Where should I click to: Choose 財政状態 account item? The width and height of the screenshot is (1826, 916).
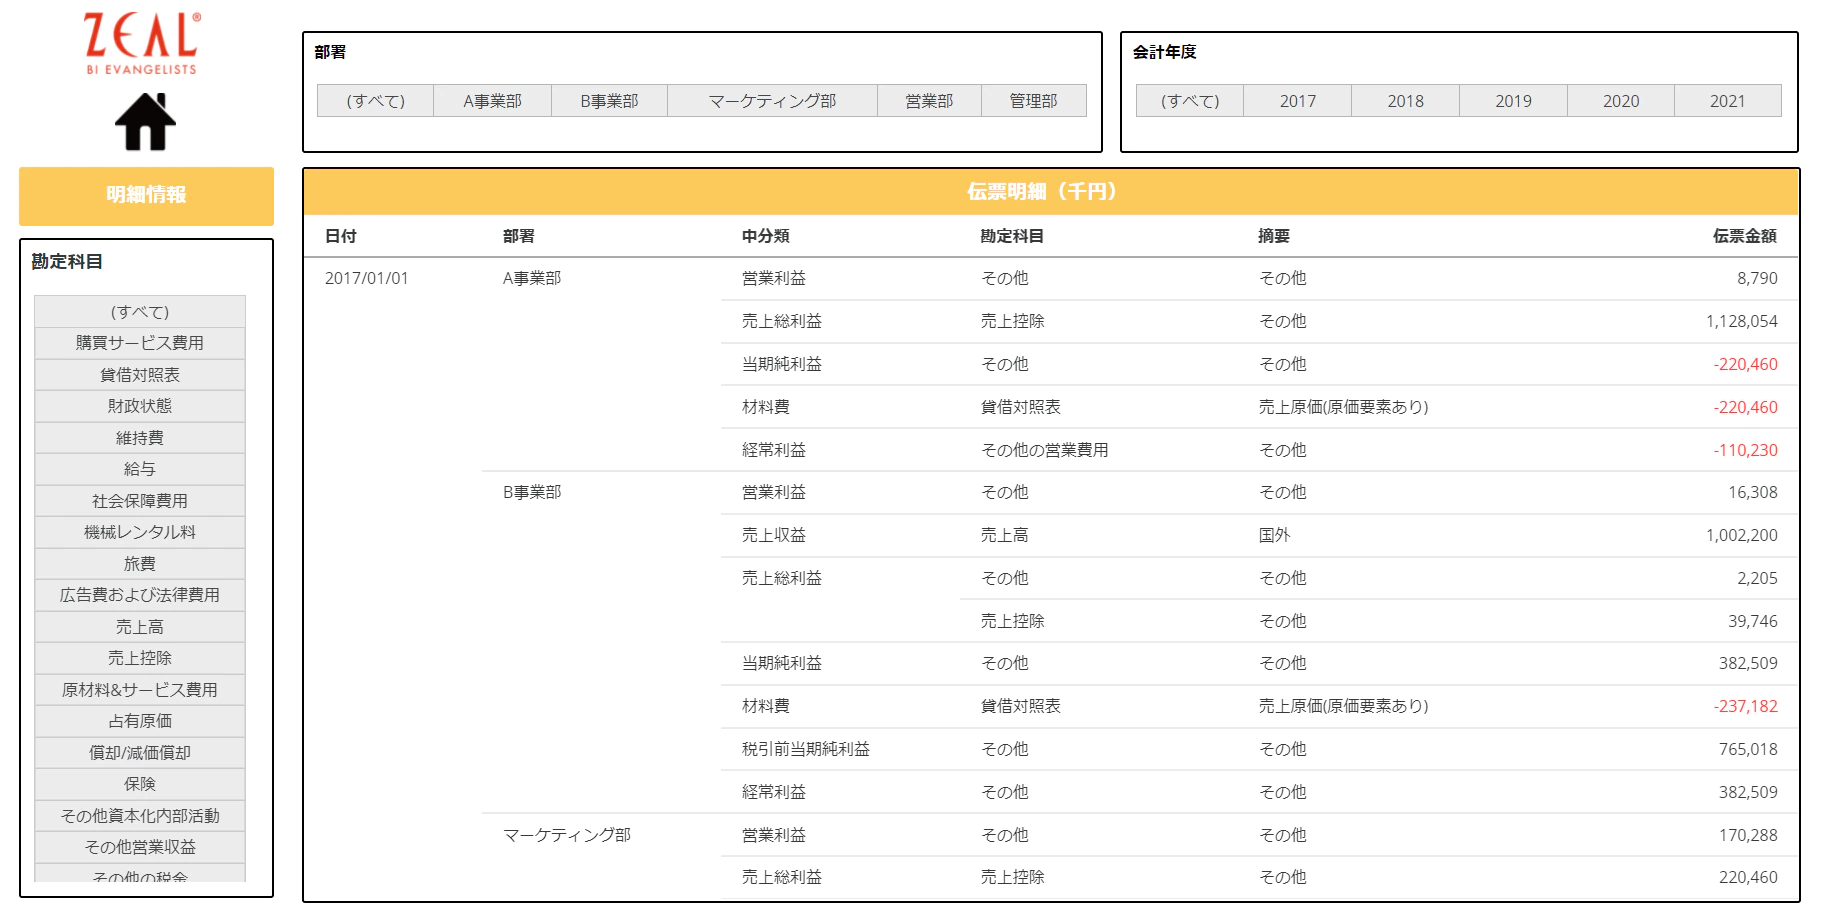(140, 406)
